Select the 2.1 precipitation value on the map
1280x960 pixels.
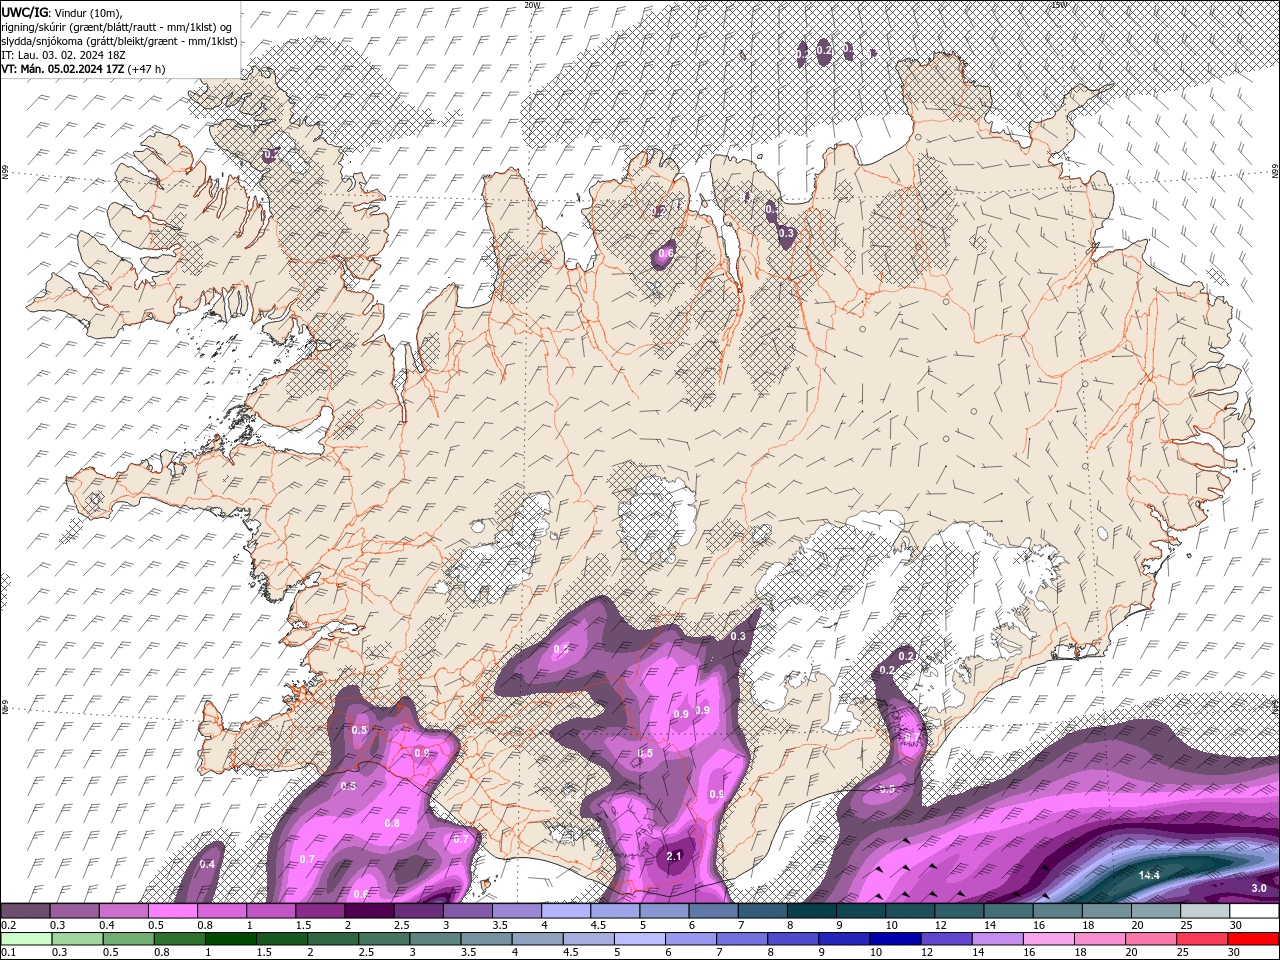[x=673, y=856]
